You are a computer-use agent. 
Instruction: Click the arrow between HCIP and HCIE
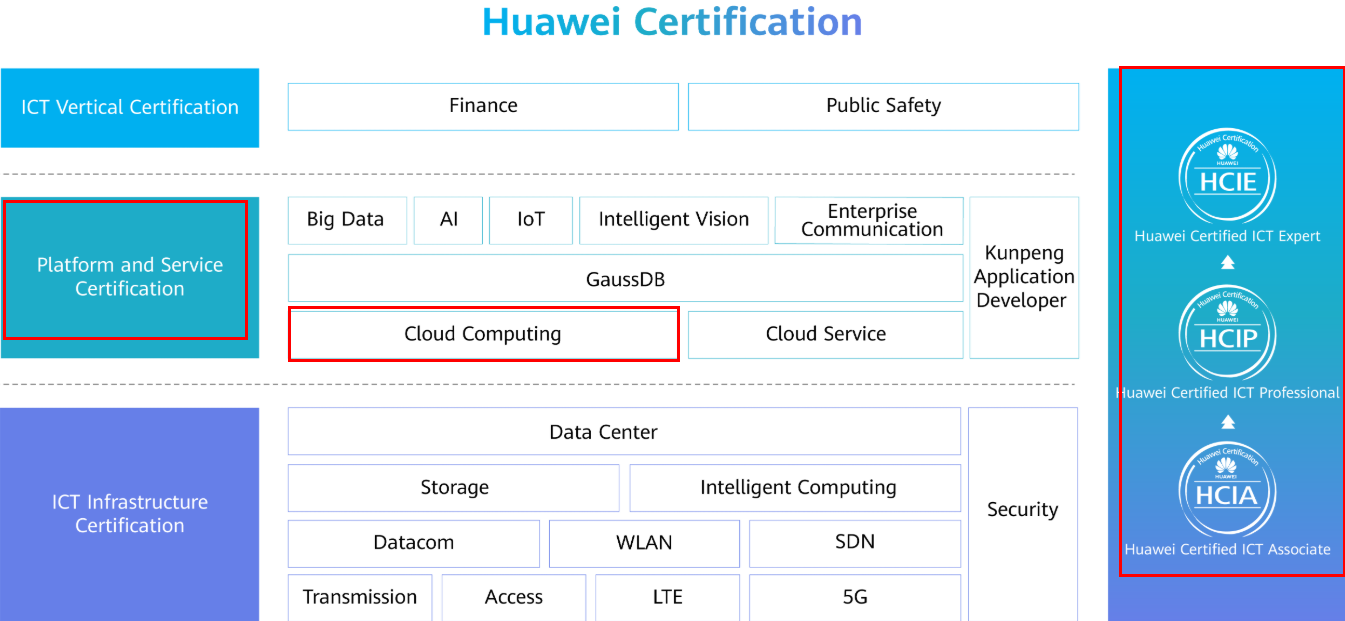pyautogui.click(x=1228, y=263)
